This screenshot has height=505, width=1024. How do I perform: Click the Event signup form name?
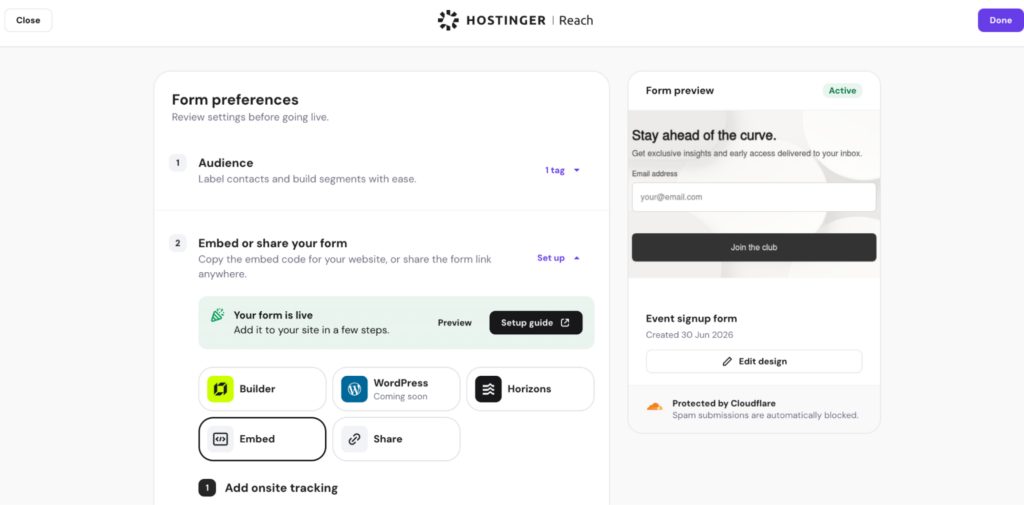(692, 319)
